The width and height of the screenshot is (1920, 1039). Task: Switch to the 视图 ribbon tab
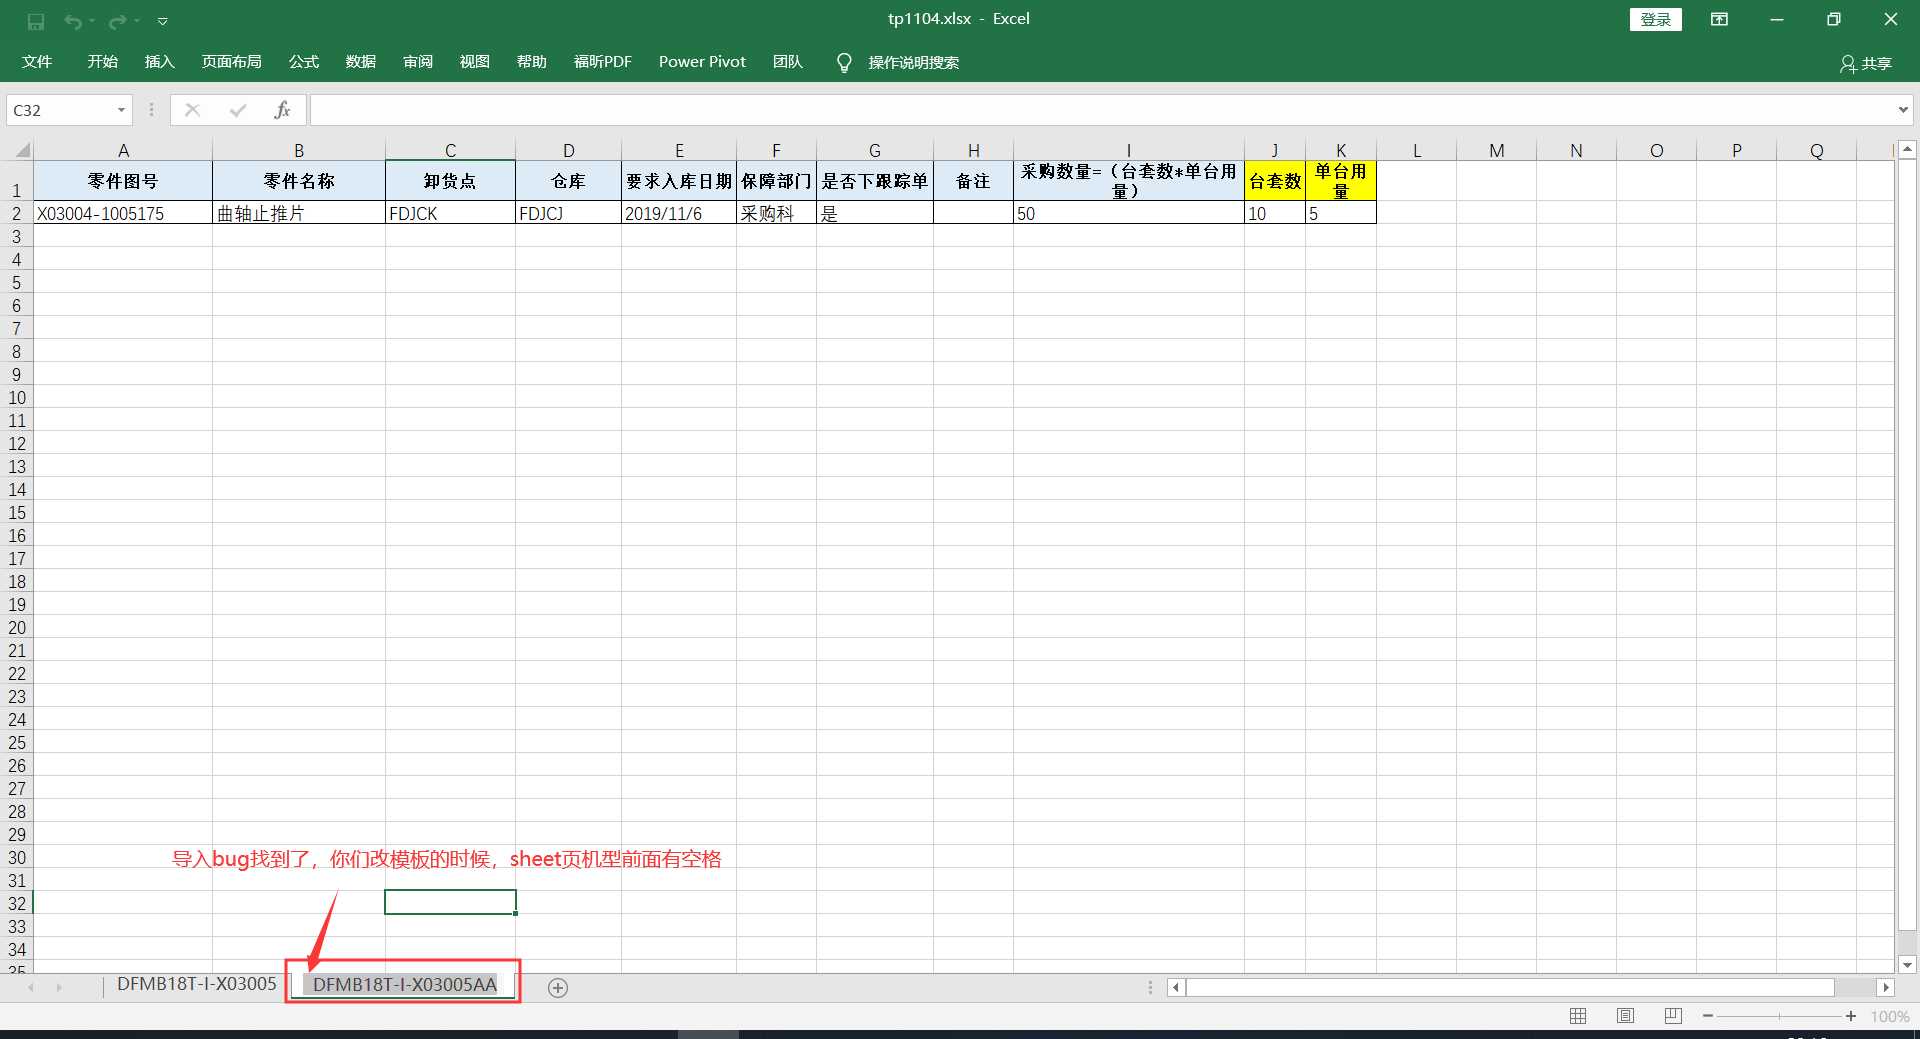tap(474, 62)
